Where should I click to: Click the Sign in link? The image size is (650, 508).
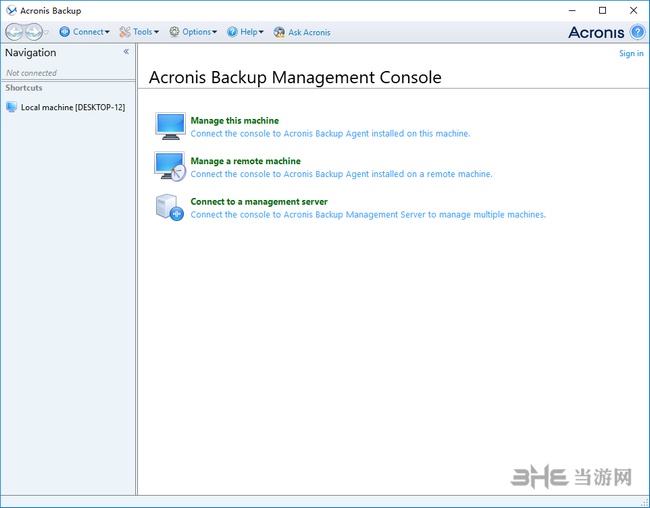(x=631, y=53)
